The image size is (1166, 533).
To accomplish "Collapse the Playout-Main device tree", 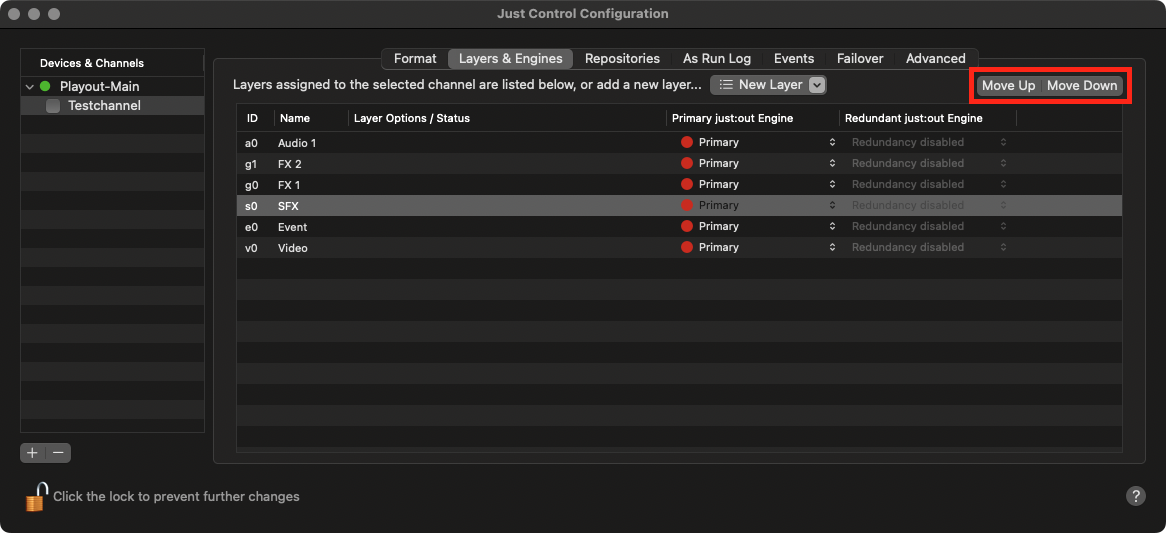I will pos(30,87).
